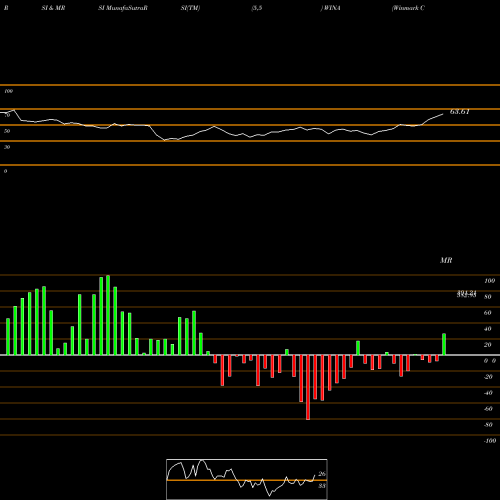
Task: Open the mini RSI chart thumbnail at bottom
Action: 247,479
